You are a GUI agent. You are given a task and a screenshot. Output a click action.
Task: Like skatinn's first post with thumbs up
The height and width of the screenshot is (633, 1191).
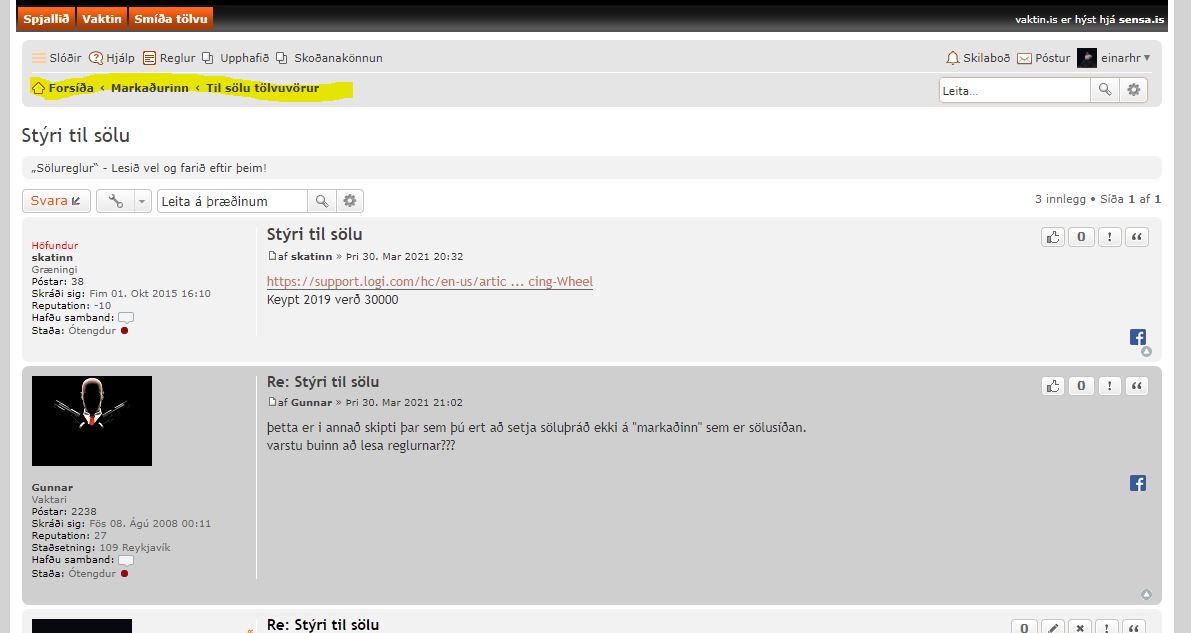click(1052, 237)
